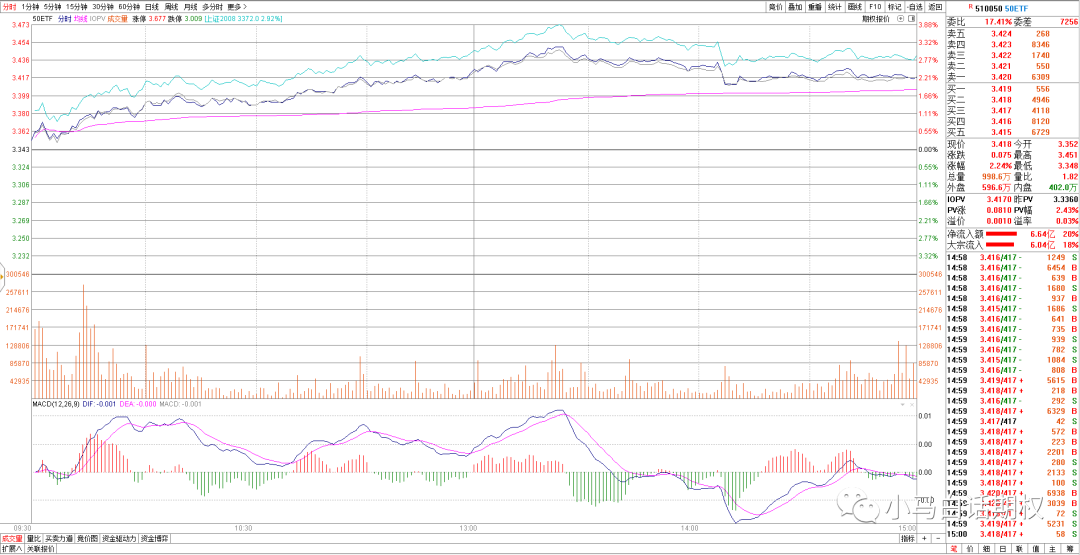Switch to 月线 monthly chart

coord(190,7)
